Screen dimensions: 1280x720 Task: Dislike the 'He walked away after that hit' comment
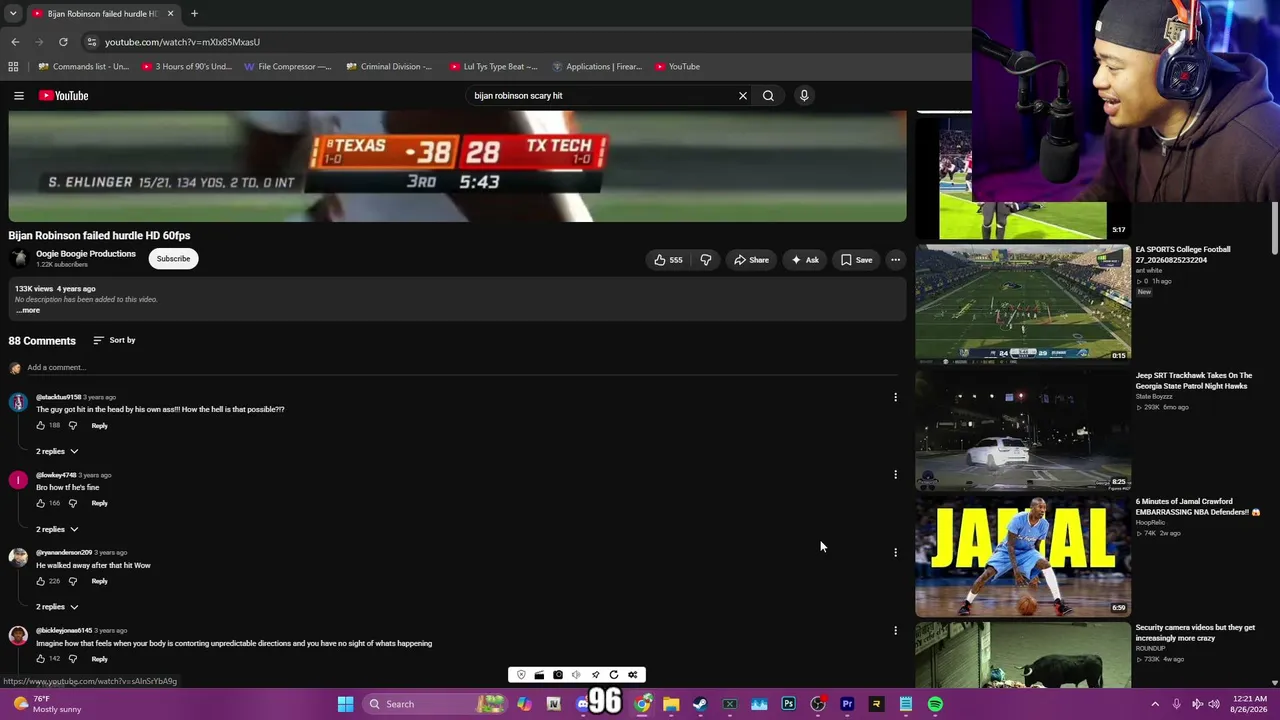[72, 581]
